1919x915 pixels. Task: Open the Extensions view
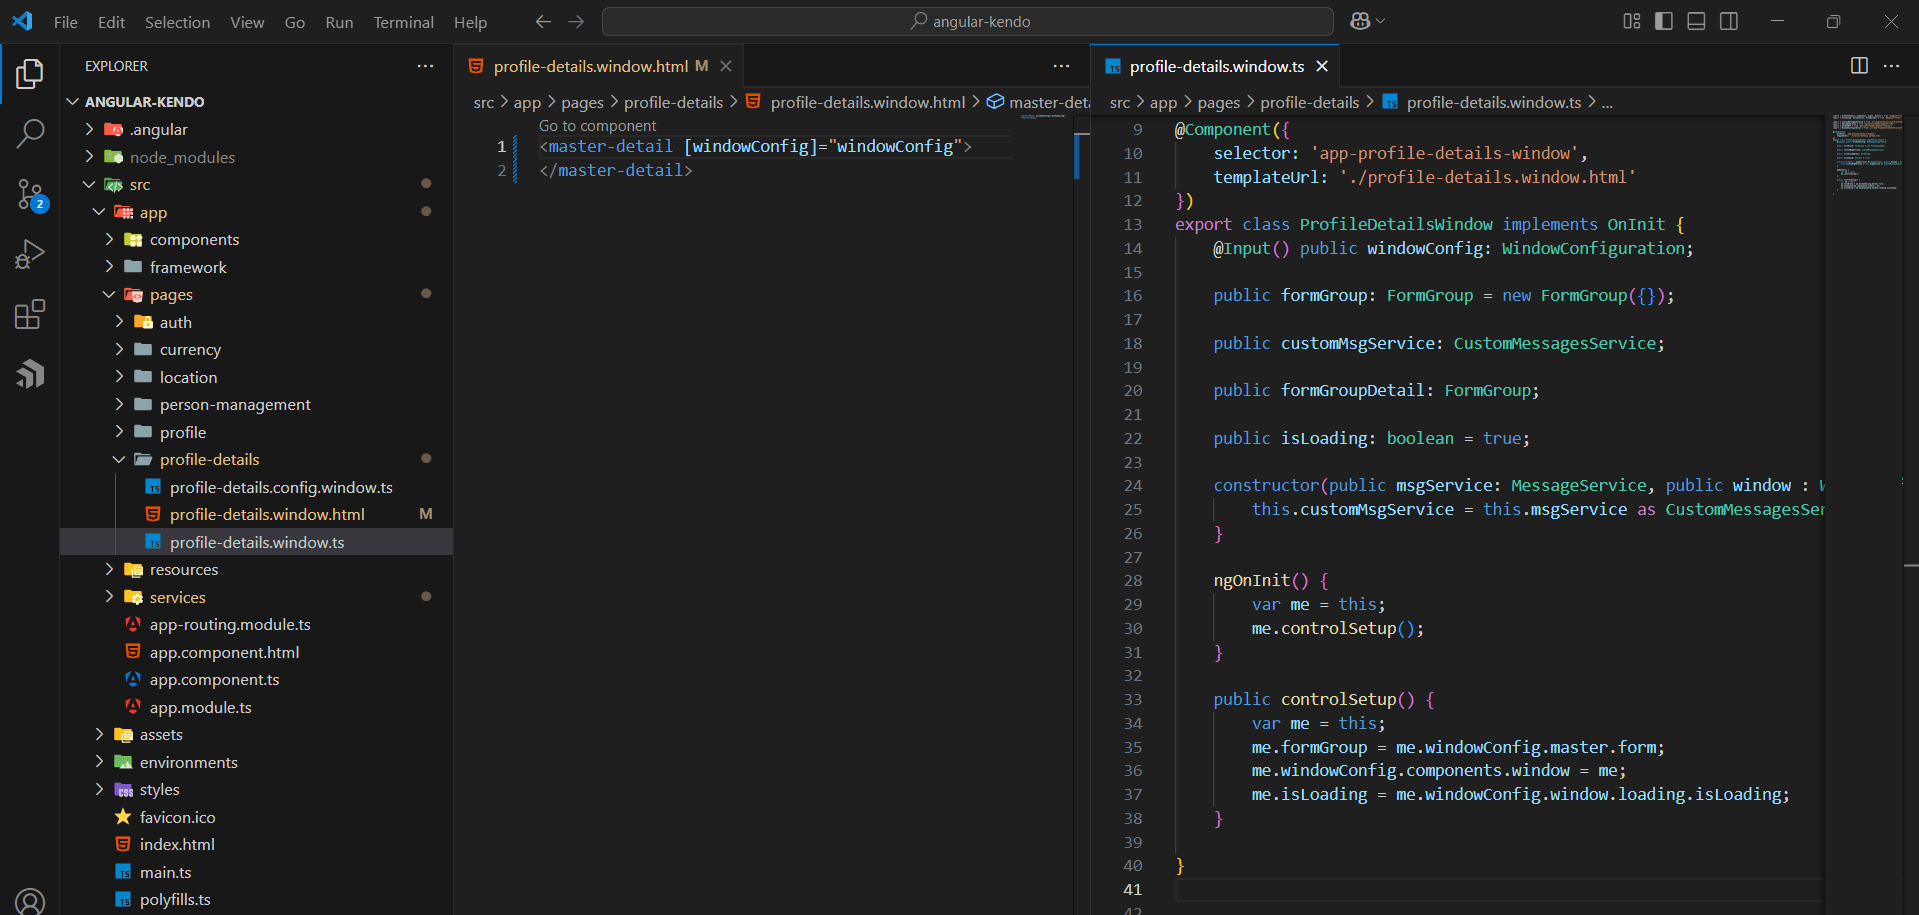30,314
